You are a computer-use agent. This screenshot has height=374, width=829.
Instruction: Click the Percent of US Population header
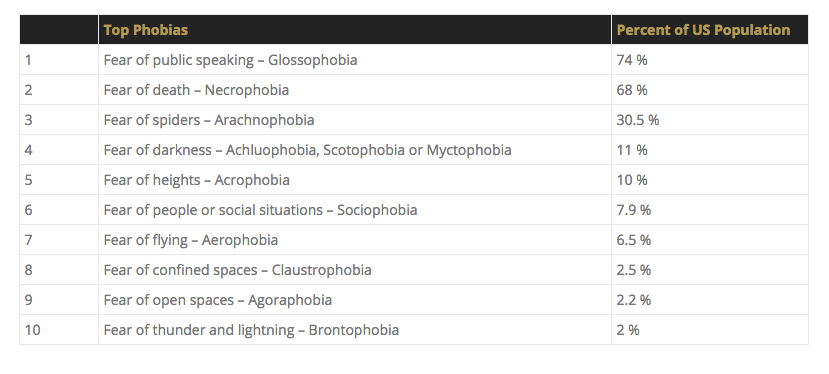pyautogui.click(x=703, y=30)
